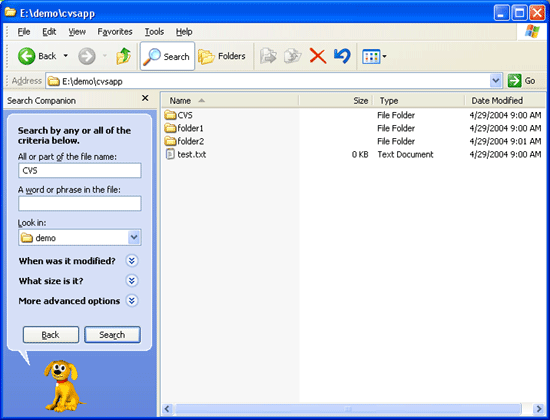Click the red Delete X icon
The height and width of the screenshot is (420, 550).
(318, 56)
